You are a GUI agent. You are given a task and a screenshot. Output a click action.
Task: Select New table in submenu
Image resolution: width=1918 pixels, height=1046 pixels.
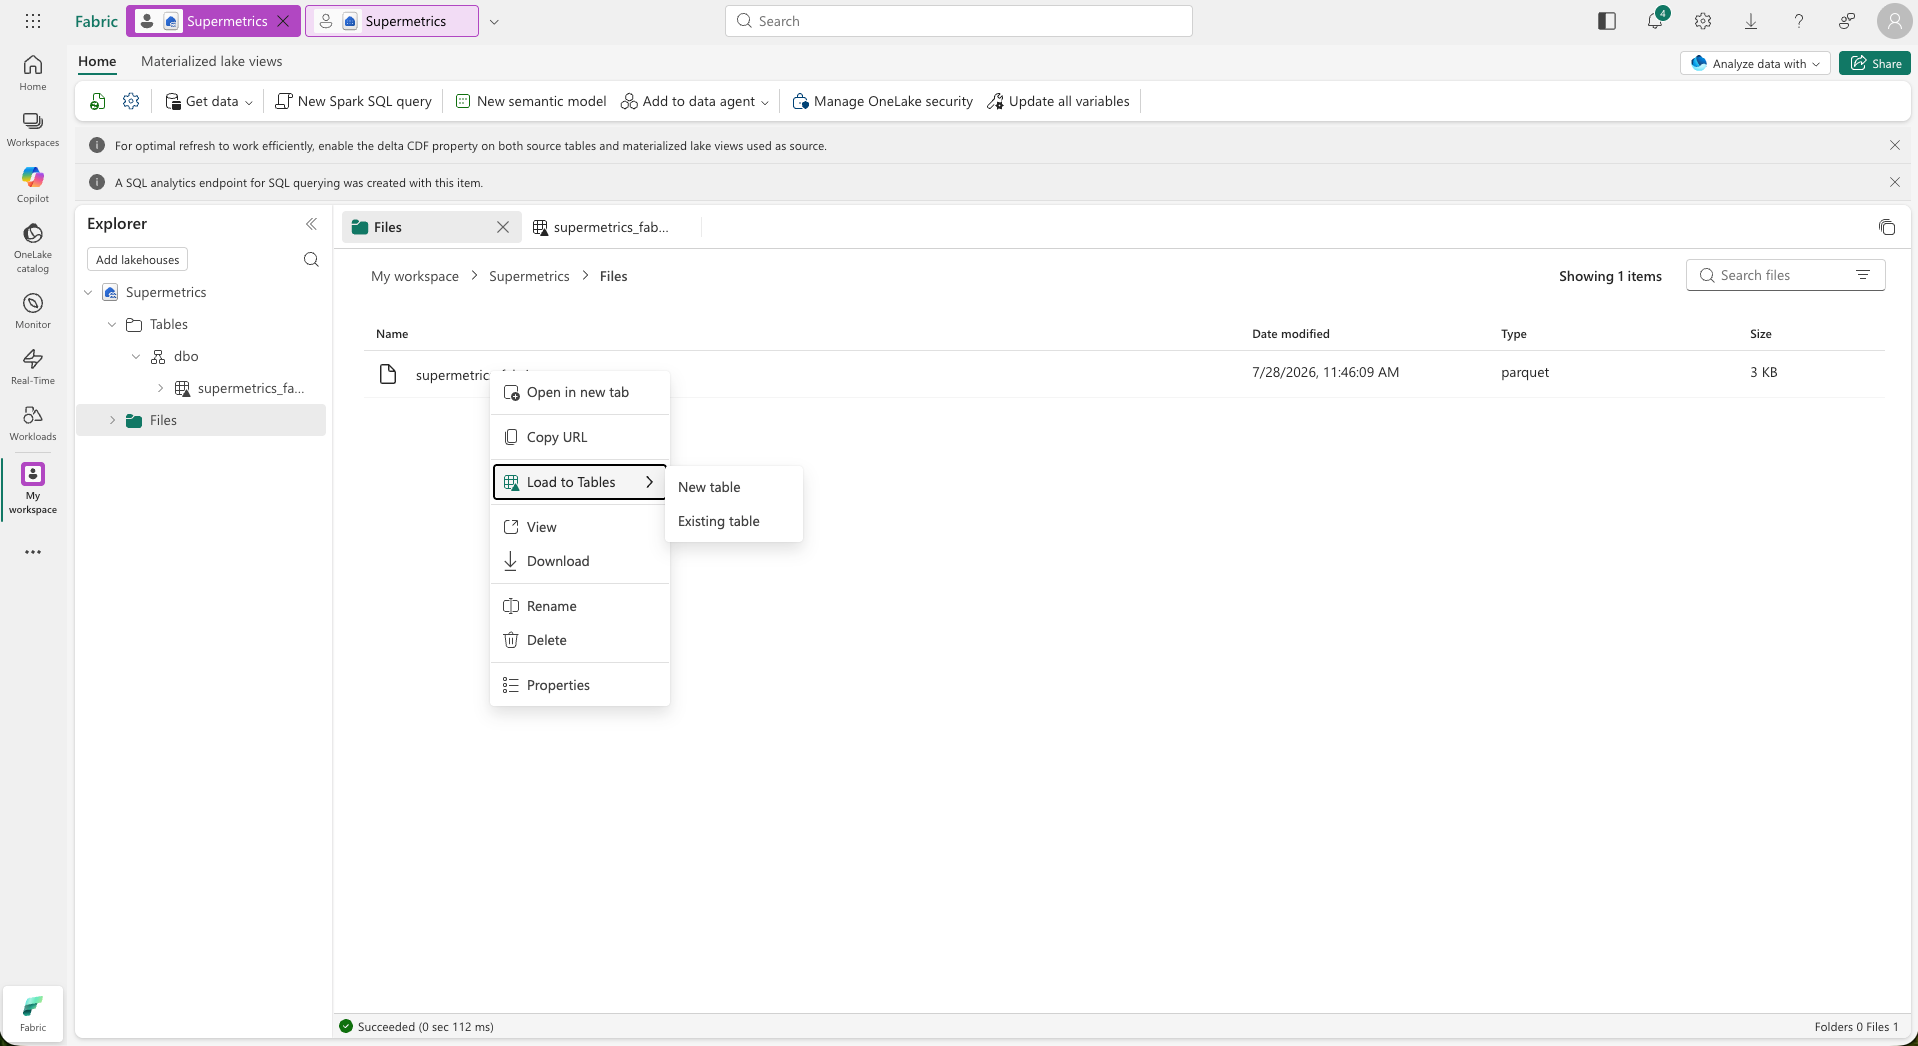(x=734, y=487)
